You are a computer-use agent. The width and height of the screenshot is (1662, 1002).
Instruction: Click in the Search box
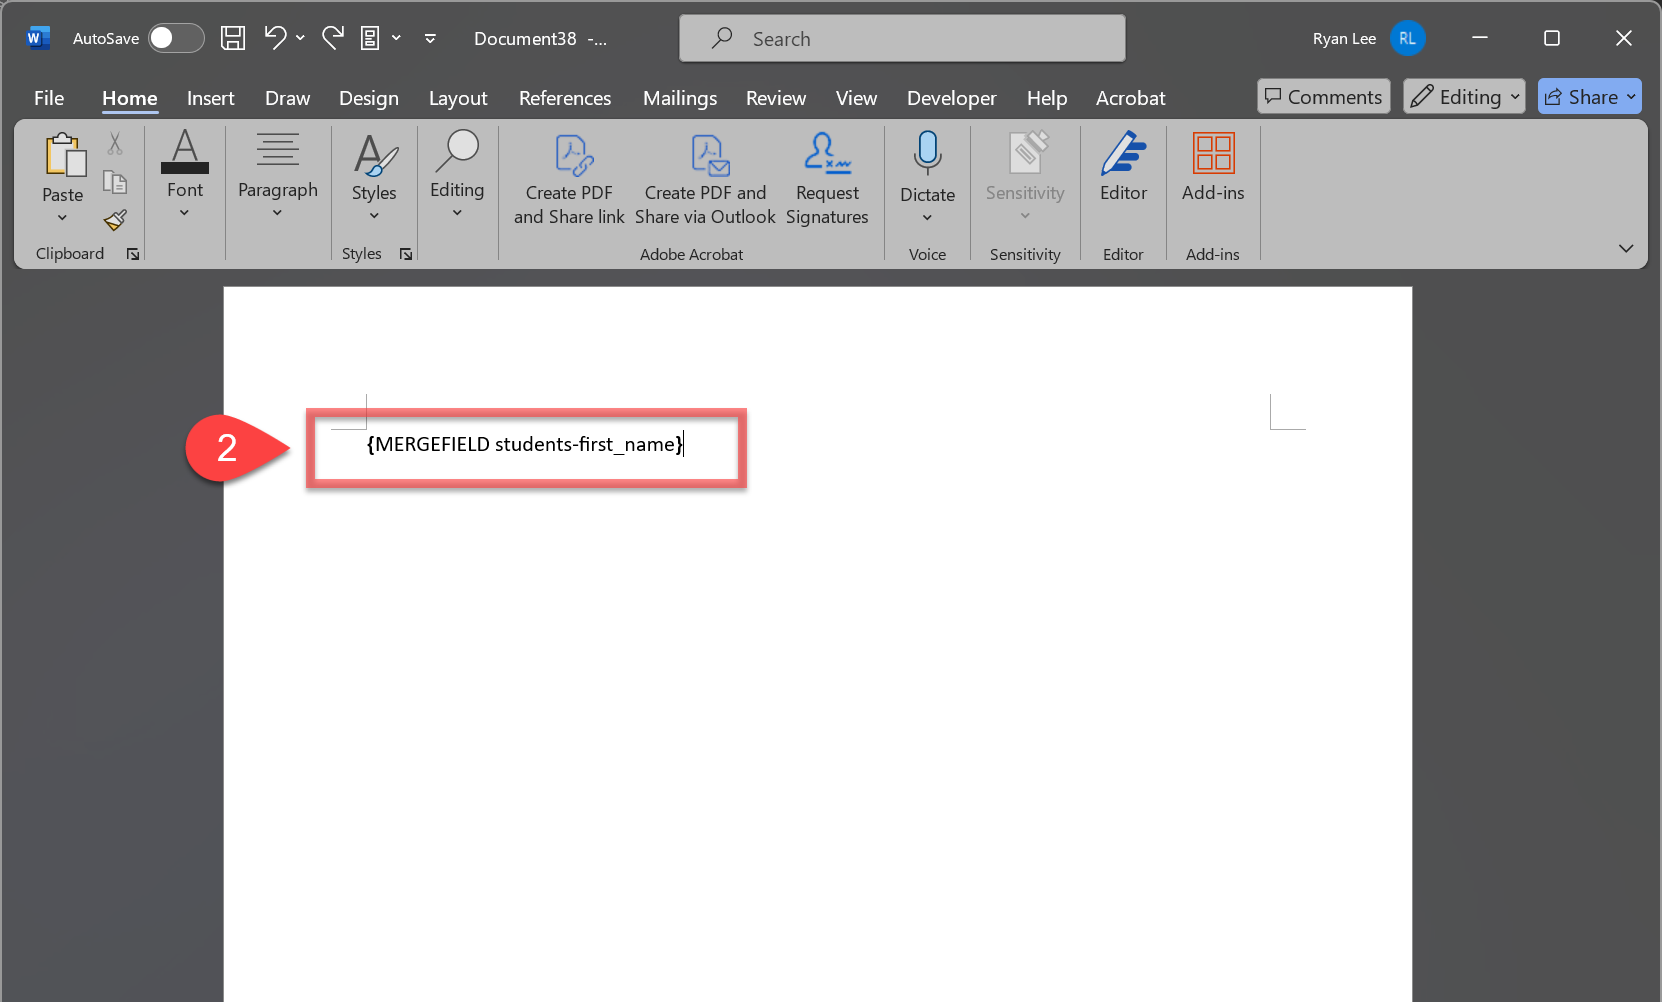902,39
